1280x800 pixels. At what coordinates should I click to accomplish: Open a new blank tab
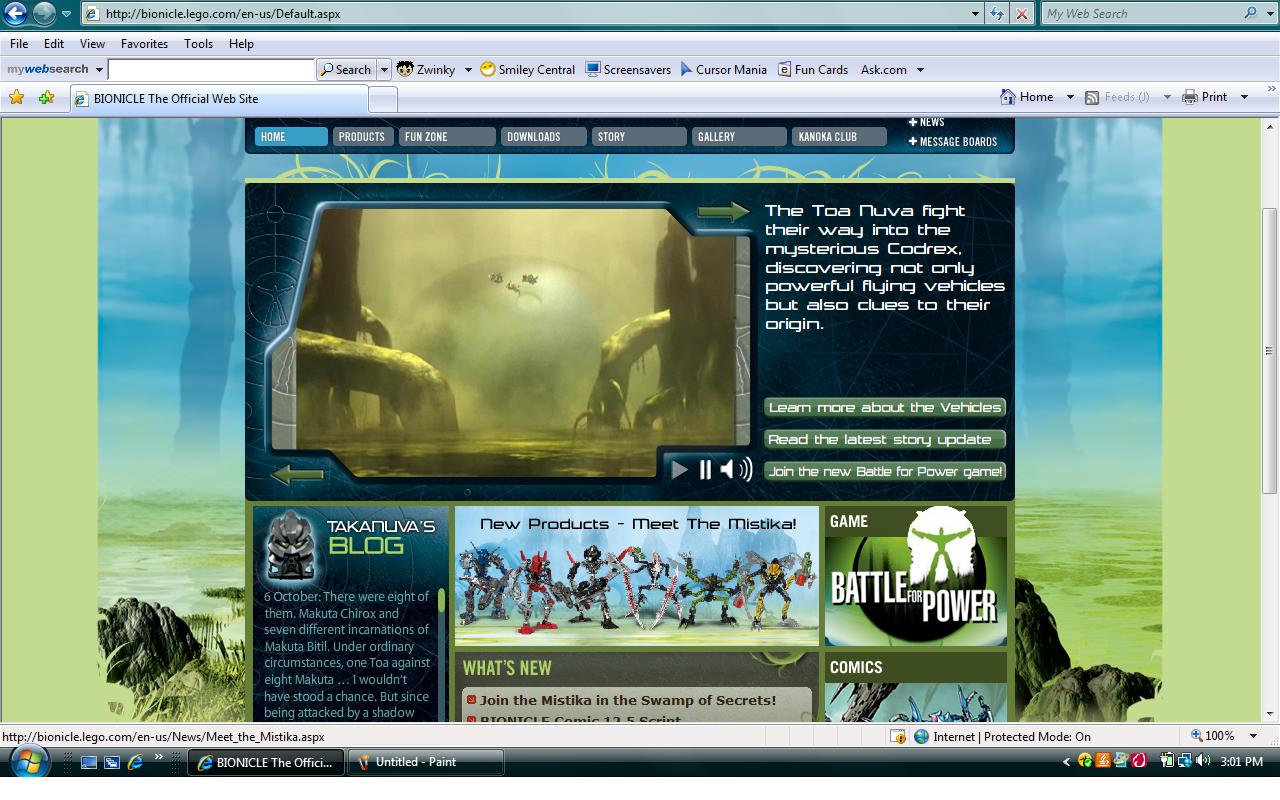[x=383, y=99]
